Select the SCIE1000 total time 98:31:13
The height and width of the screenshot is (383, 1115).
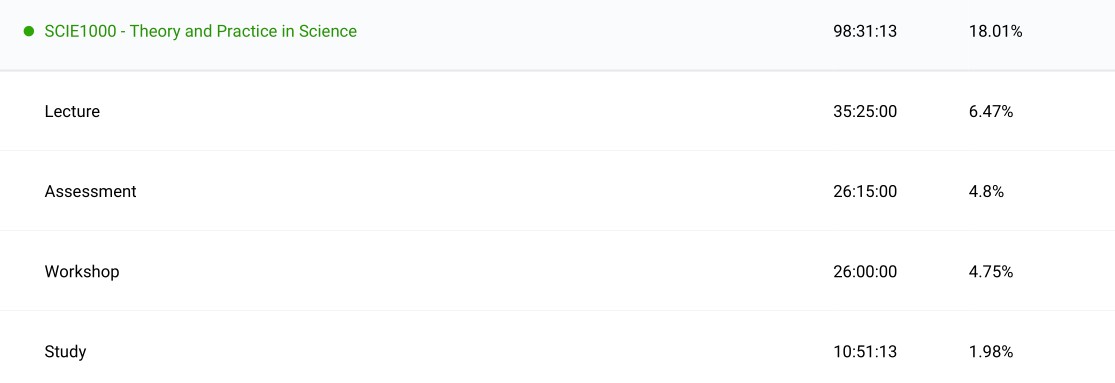tap(865, 31)
